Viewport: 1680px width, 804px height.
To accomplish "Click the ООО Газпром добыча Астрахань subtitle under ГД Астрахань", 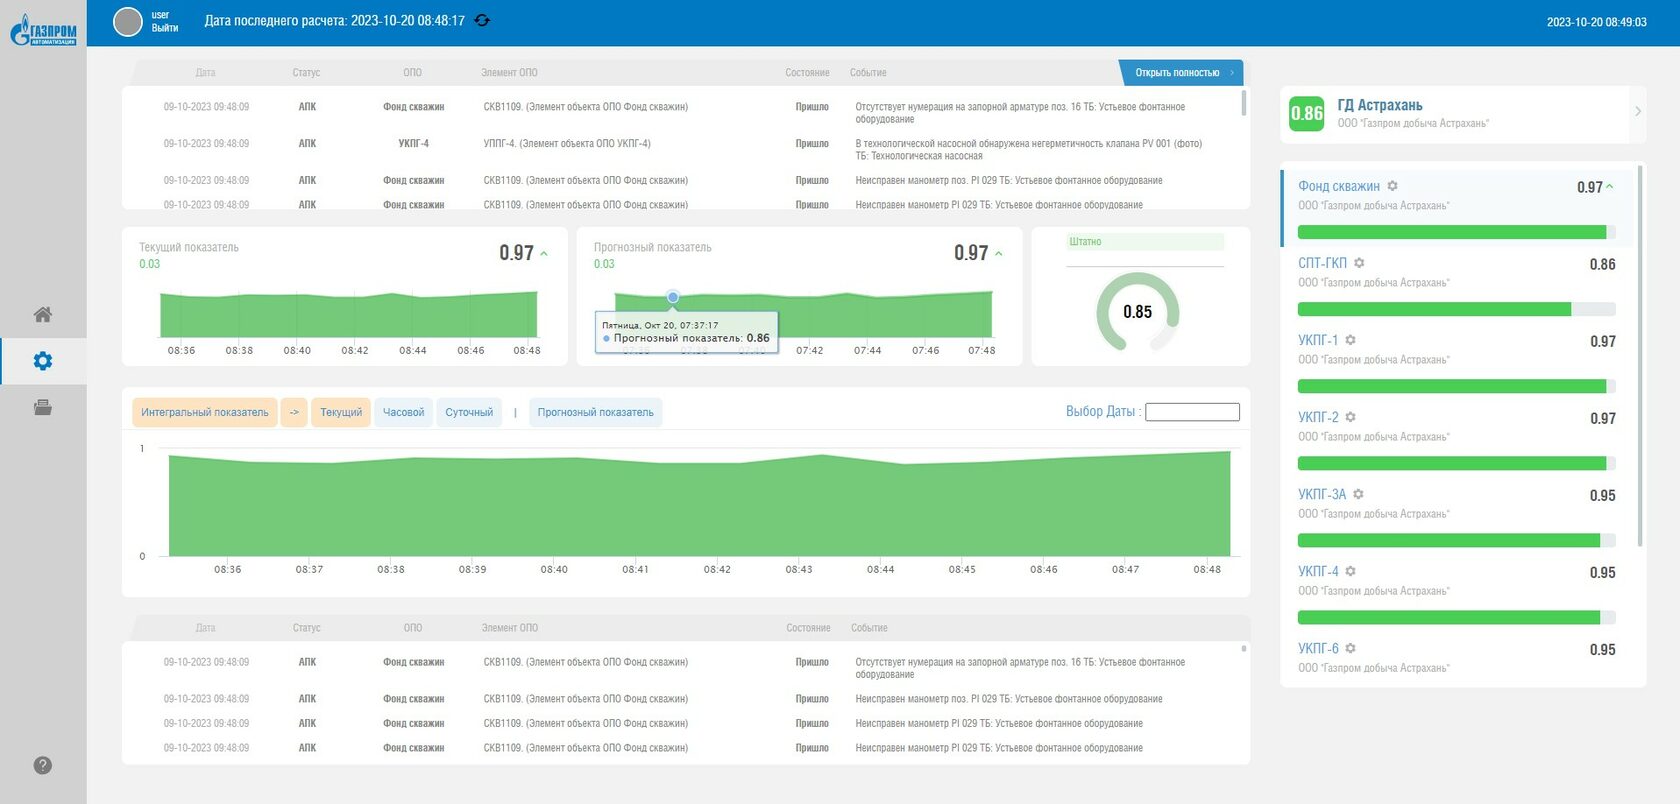I will click(1413, 123).
